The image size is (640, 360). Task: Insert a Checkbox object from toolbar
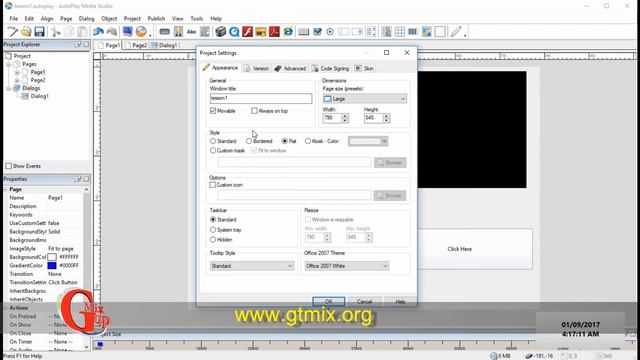click(317, 31)
